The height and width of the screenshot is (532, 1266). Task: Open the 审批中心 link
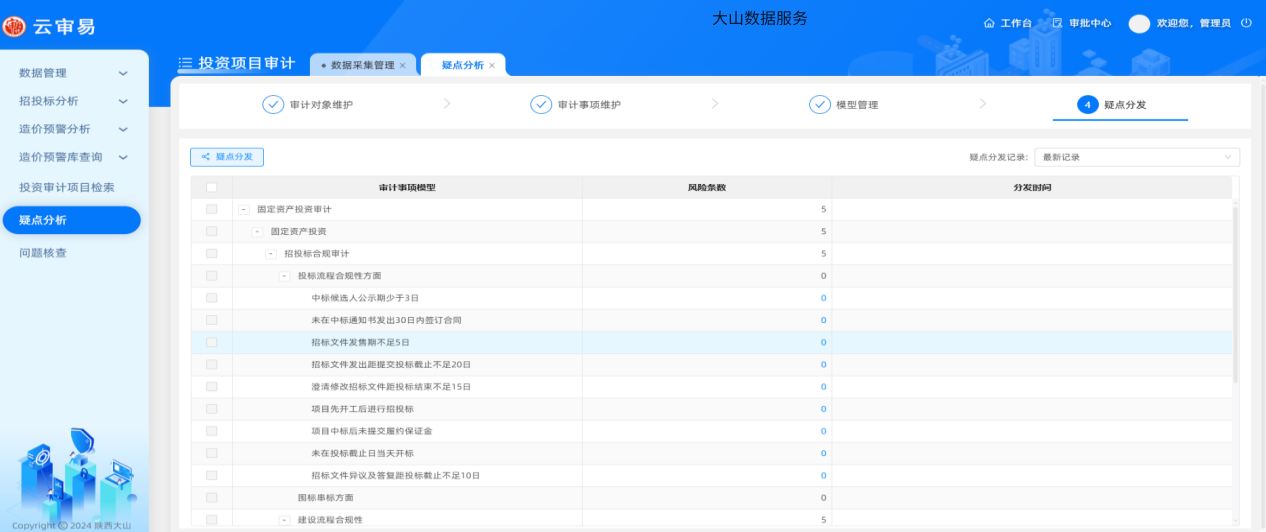point(1090,23)
